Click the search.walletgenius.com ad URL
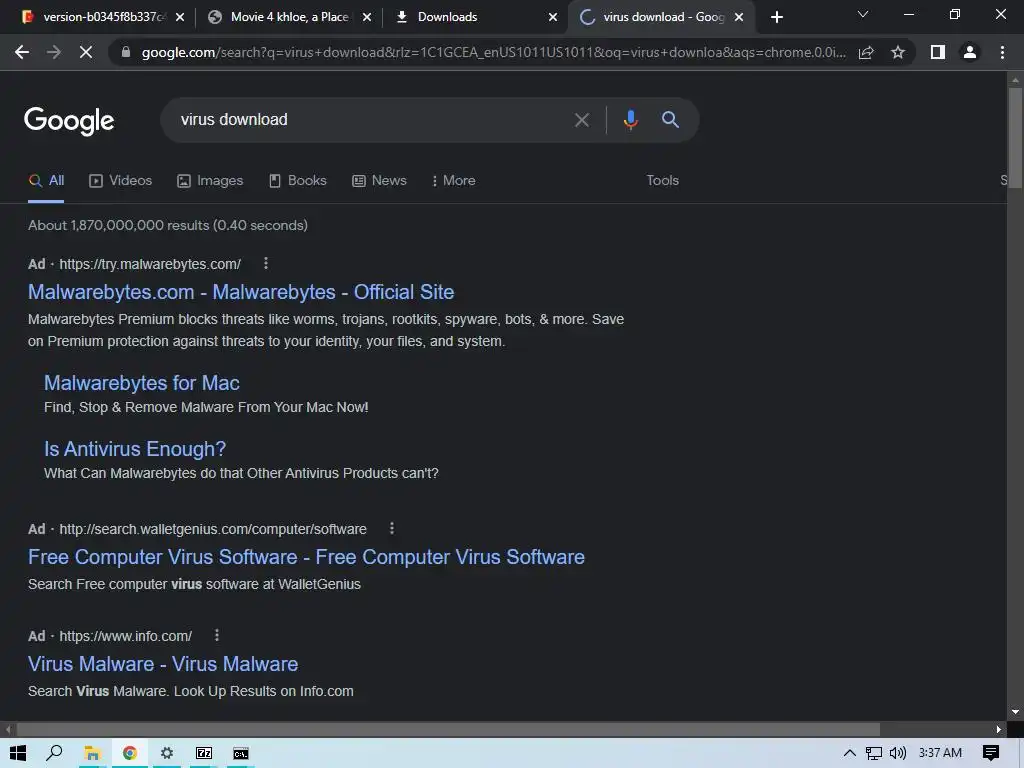This screenshot has width=1024, height=768. tap(213, 529)
